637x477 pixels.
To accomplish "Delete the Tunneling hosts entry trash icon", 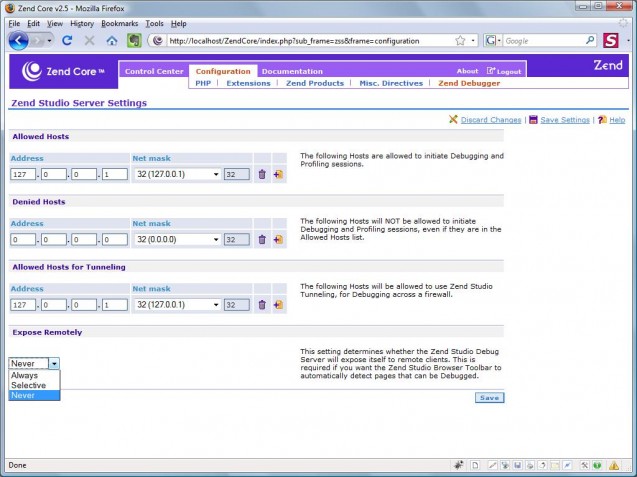I will [x=262, y=305].
